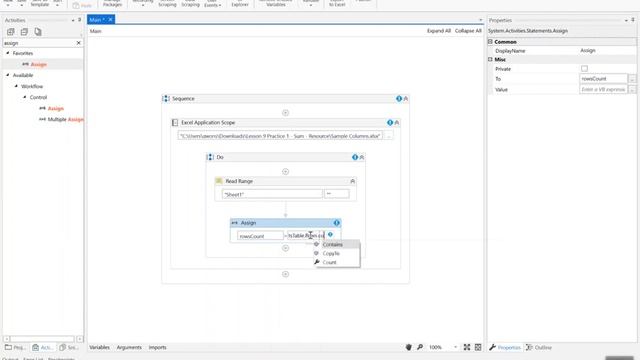Click the DisplayName value Assign
The image size is (640, 360).
click(588, 51)
